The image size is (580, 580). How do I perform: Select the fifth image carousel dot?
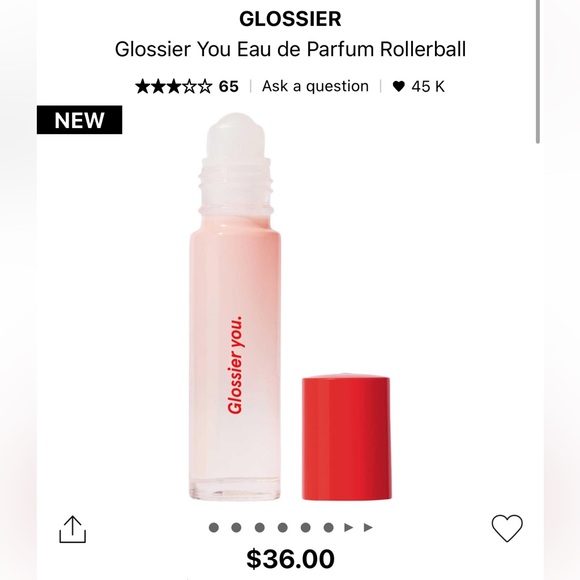[306, 527]
